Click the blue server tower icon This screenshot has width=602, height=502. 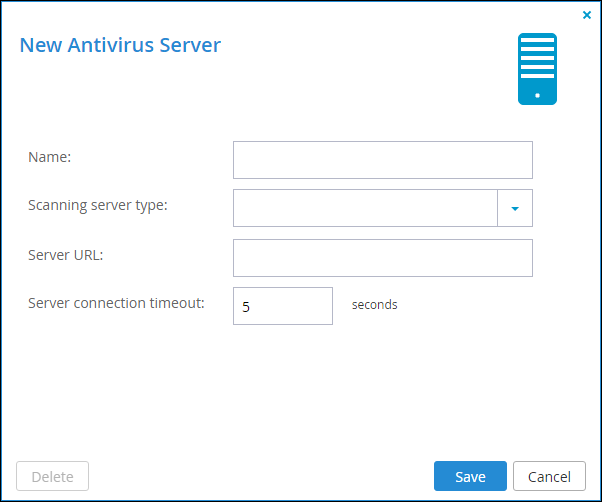coord(537,69)
